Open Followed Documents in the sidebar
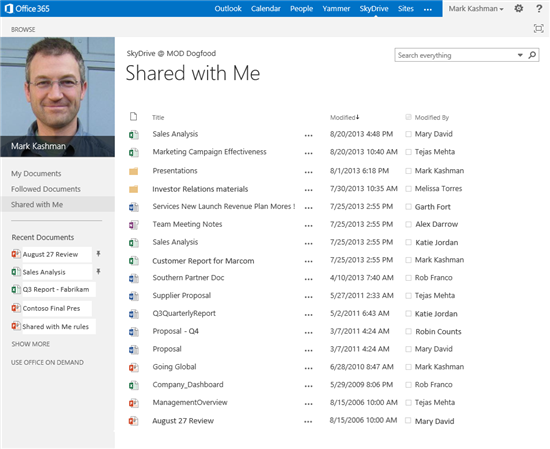The image size is (550, 449). 46,189
